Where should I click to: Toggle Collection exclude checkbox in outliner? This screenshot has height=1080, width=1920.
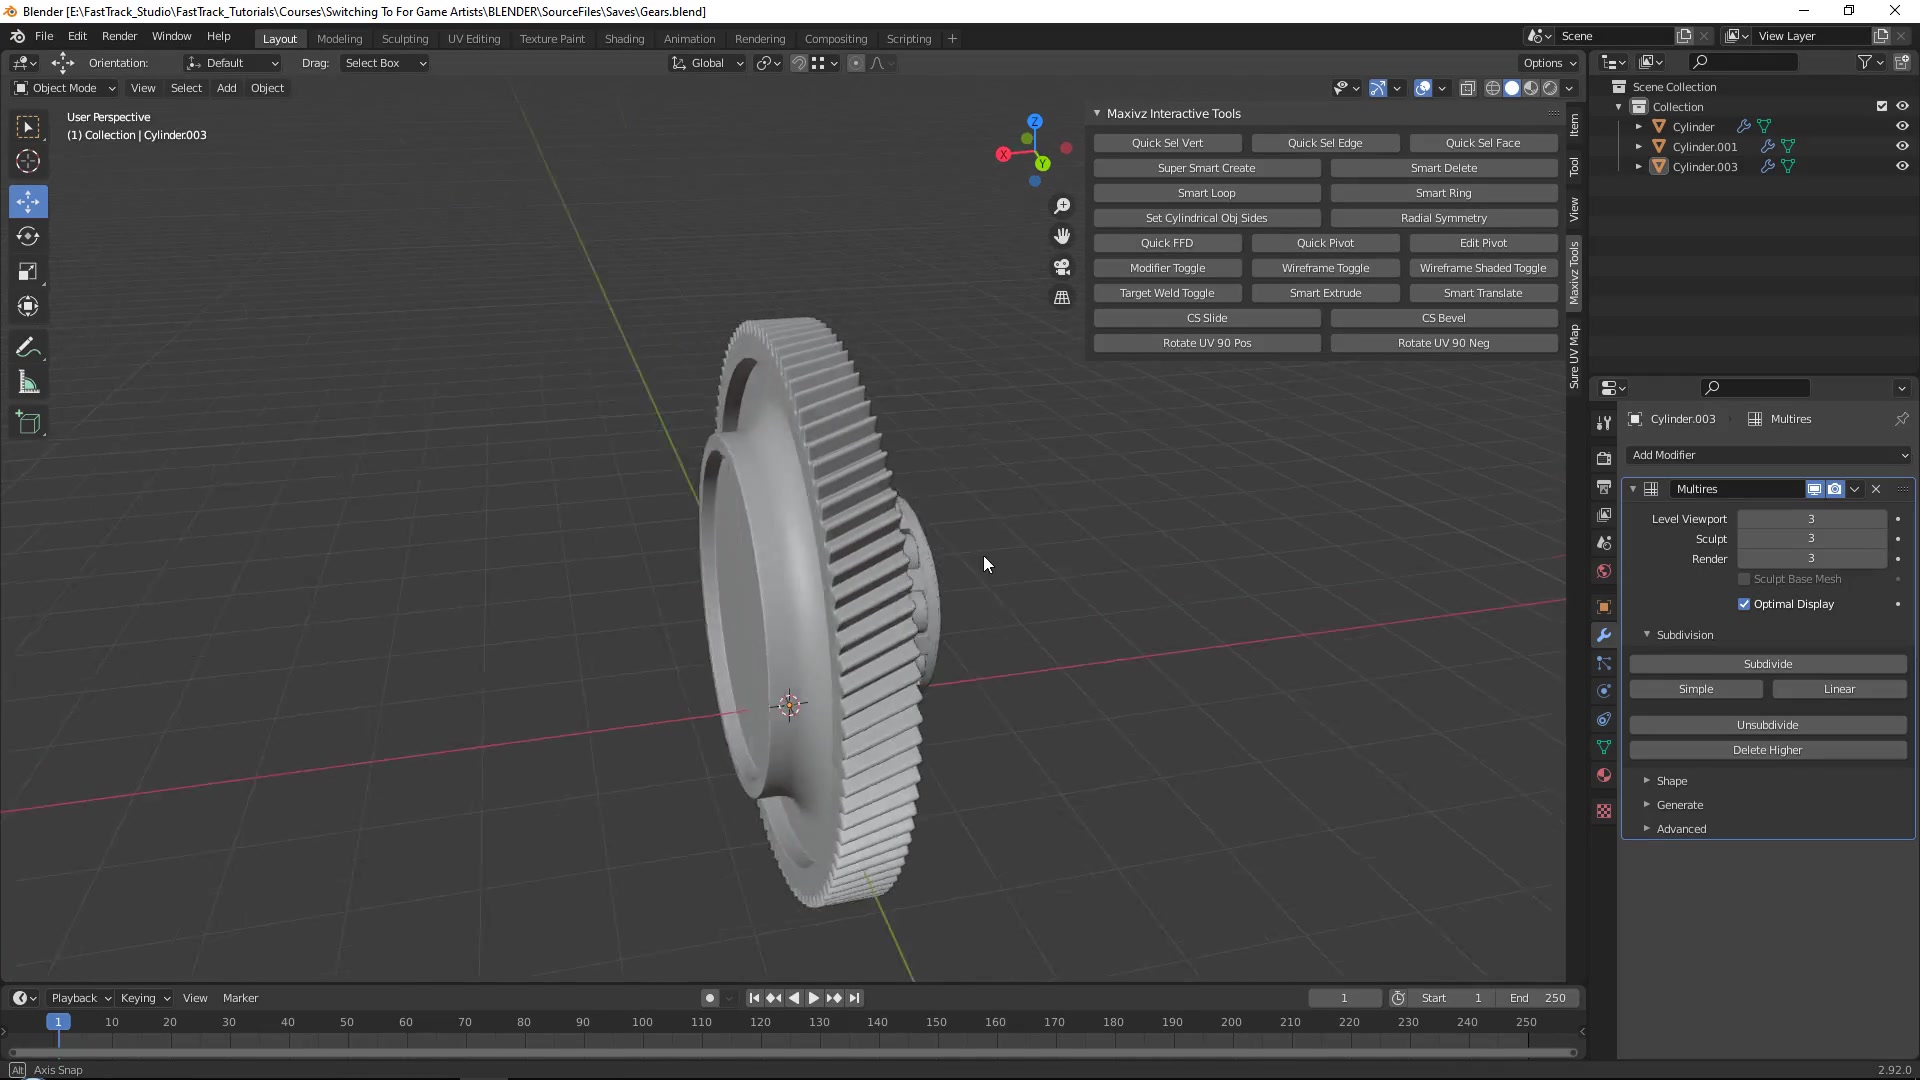[x=1882, y=106]
